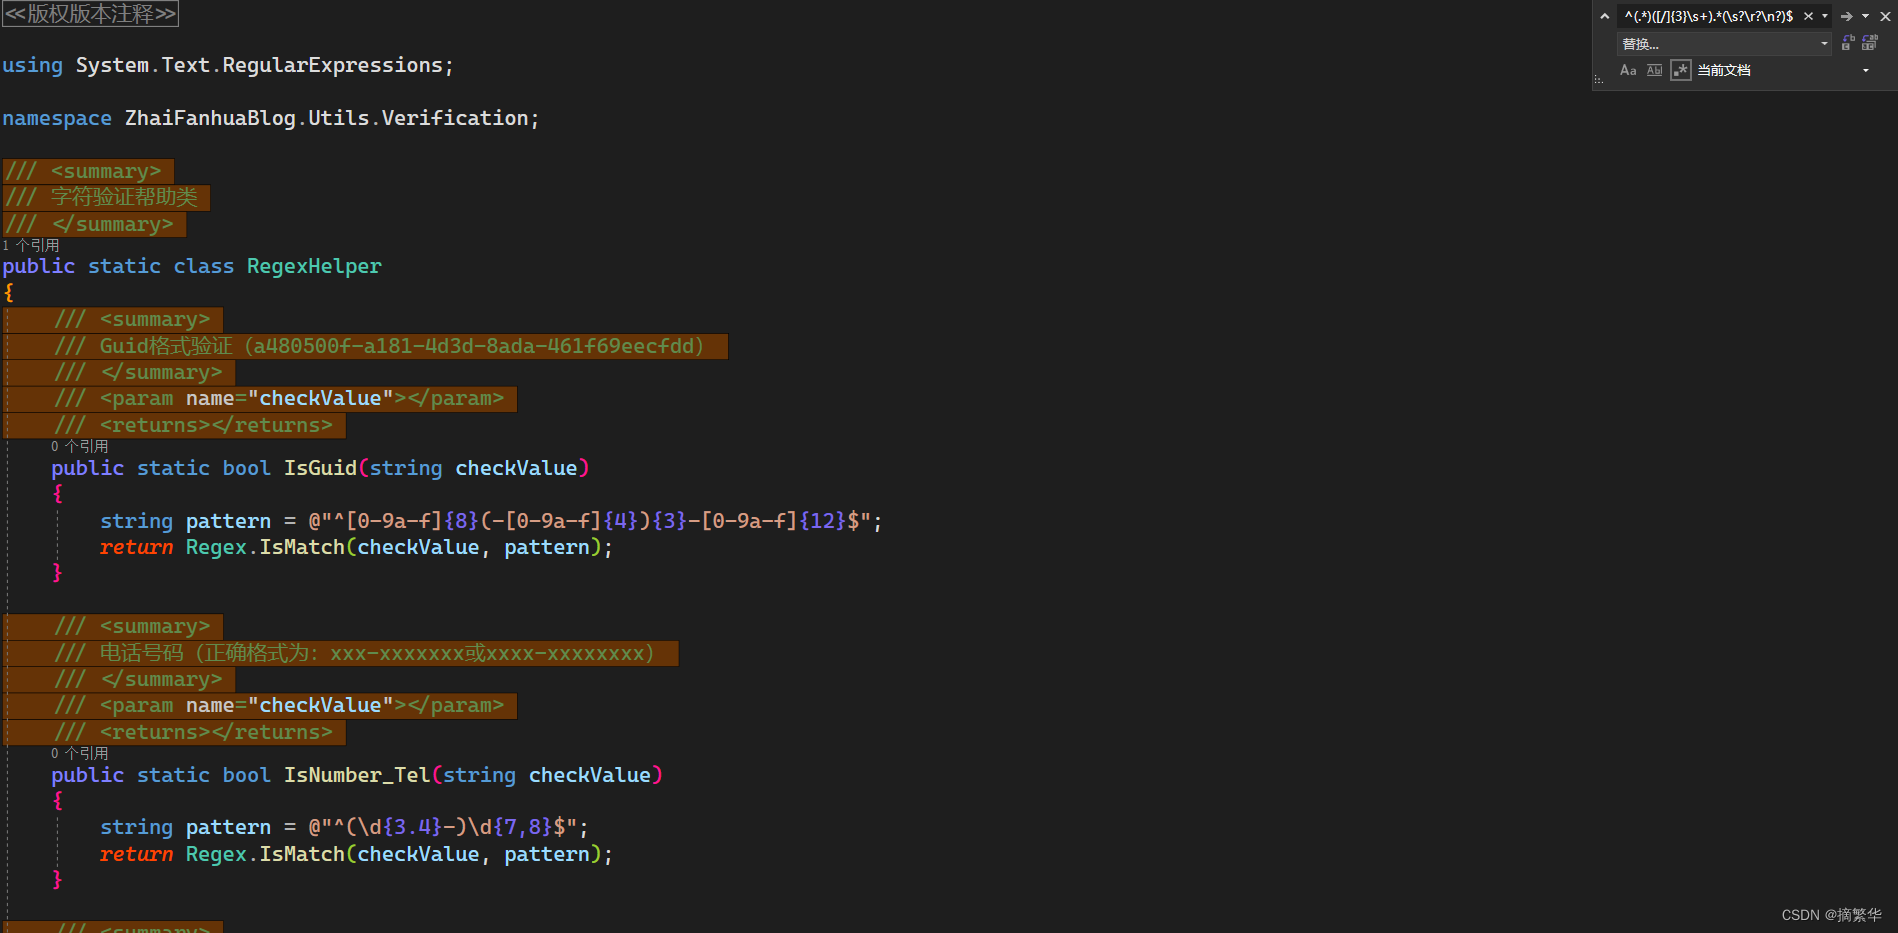This screenshot has height=933, width=1898.
Task: Click the Guid regex pattern string
Action: point(590,521)
